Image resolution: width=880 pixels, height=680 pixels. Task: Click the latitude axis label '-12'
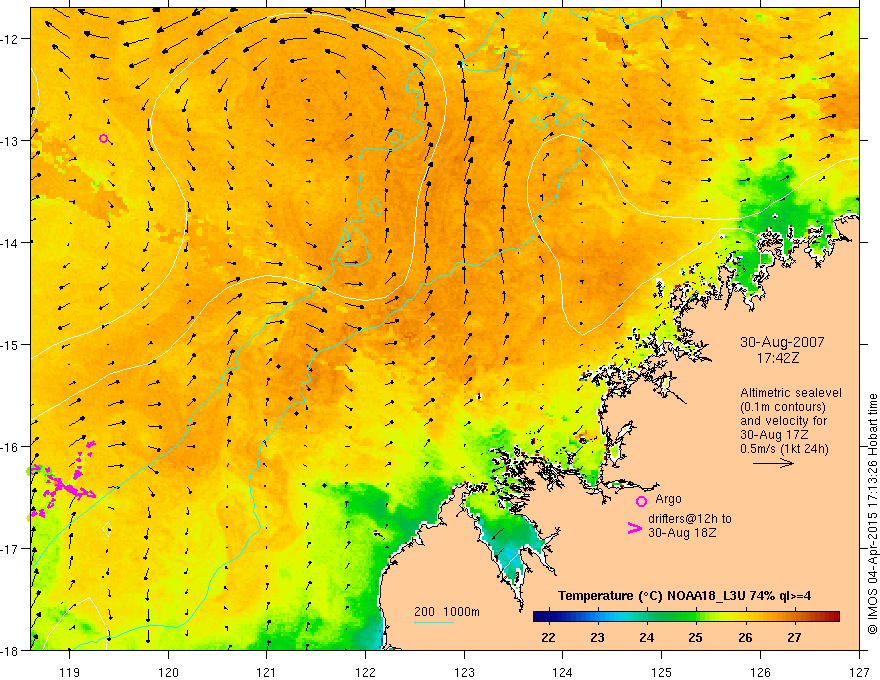pyautogui.click(x=10, y=39)
